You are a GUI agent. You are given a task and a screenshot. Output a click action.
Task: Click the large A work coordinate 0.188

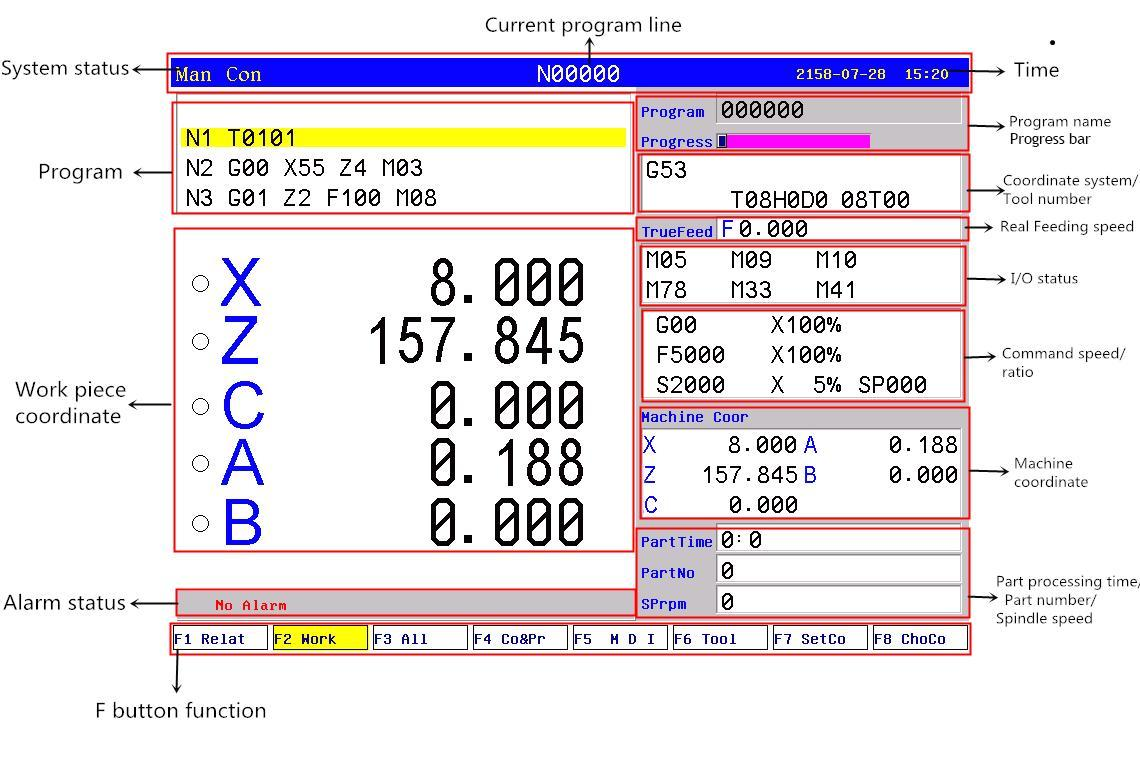click(507, 463)
